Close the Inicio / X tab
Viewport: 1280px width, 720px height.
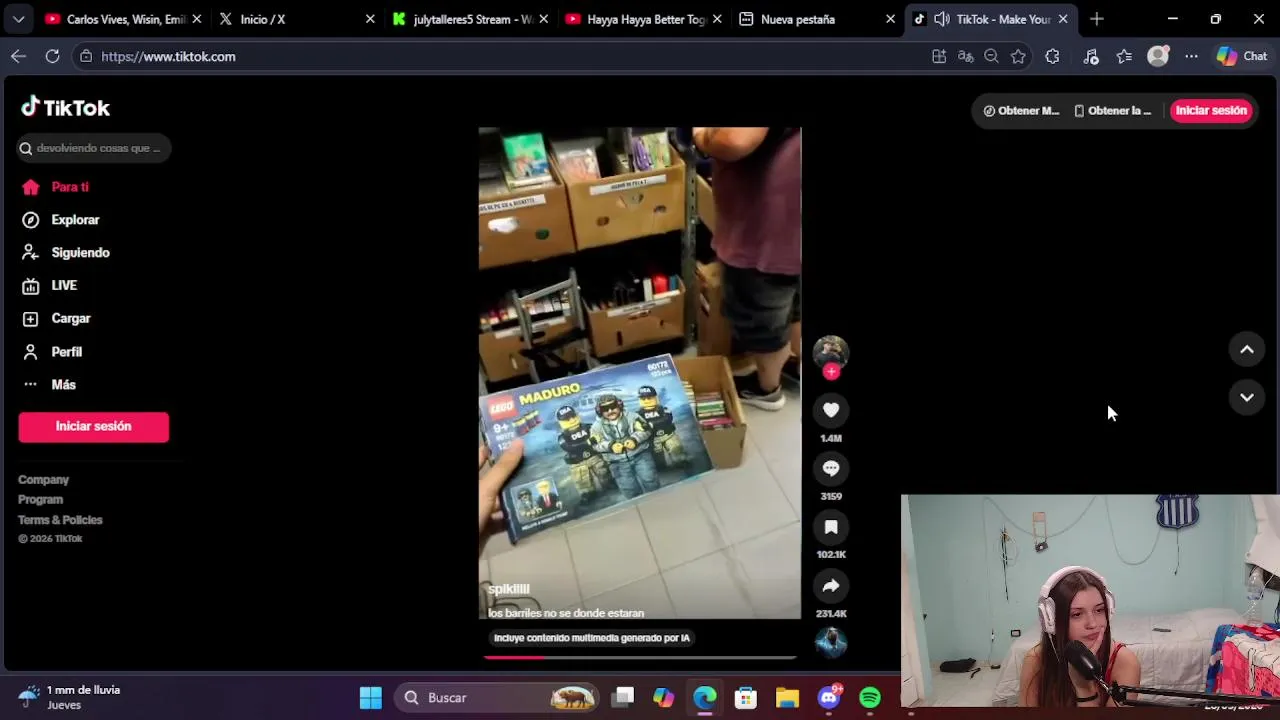click(370, 19)
